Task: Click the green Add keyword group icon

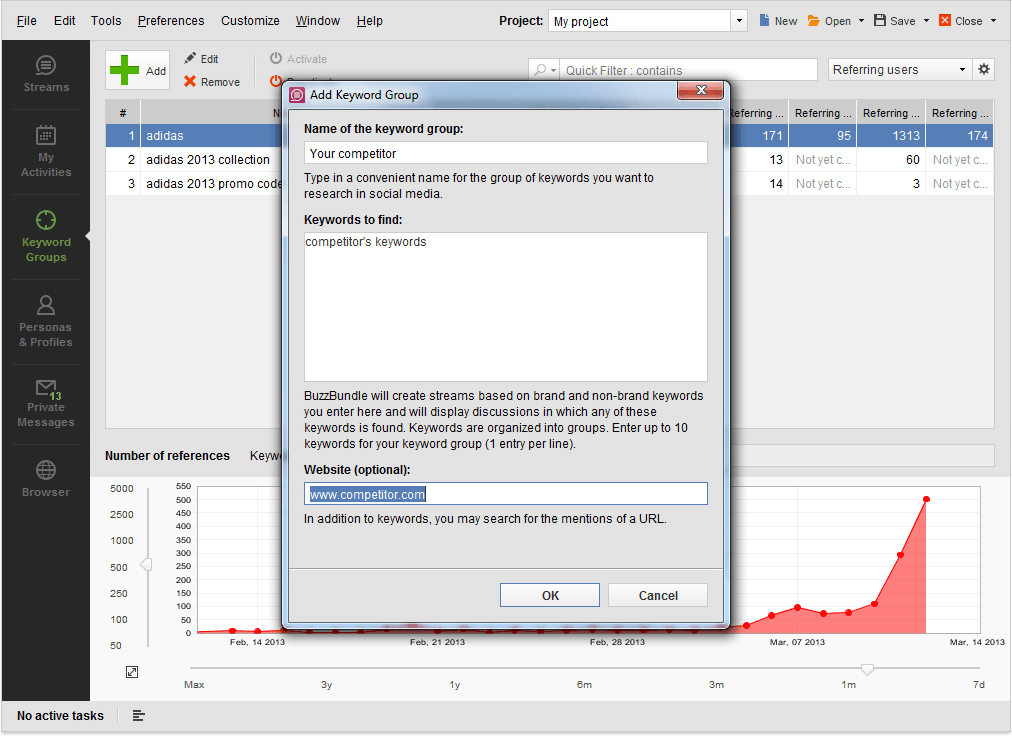Action: (126, 70)
